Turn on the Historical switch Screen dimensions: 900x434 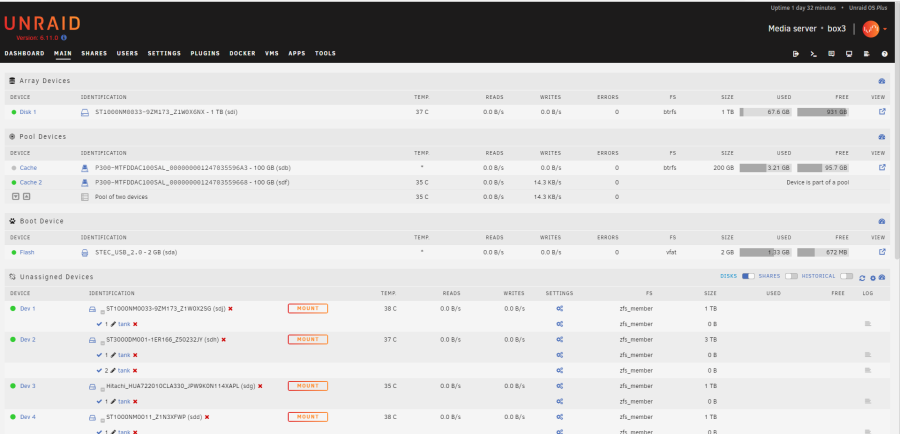pos(846,277)
